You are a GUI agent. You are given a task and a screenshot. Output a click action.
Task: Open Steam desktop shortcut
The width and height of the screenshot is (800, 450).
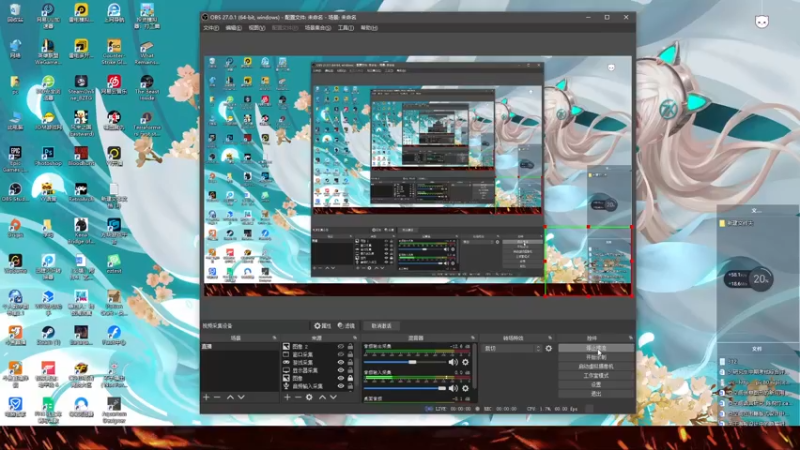[x=48, y=336]
